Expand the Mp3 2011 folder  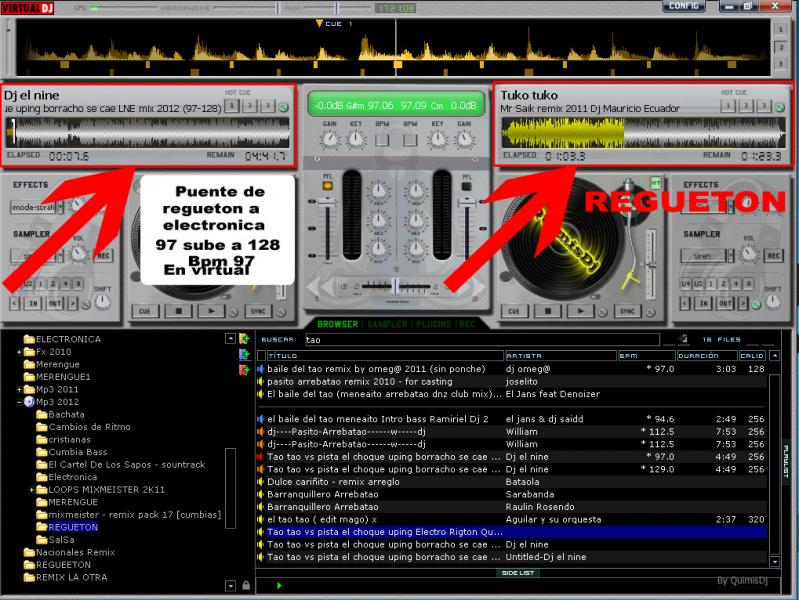click(19, 389)
